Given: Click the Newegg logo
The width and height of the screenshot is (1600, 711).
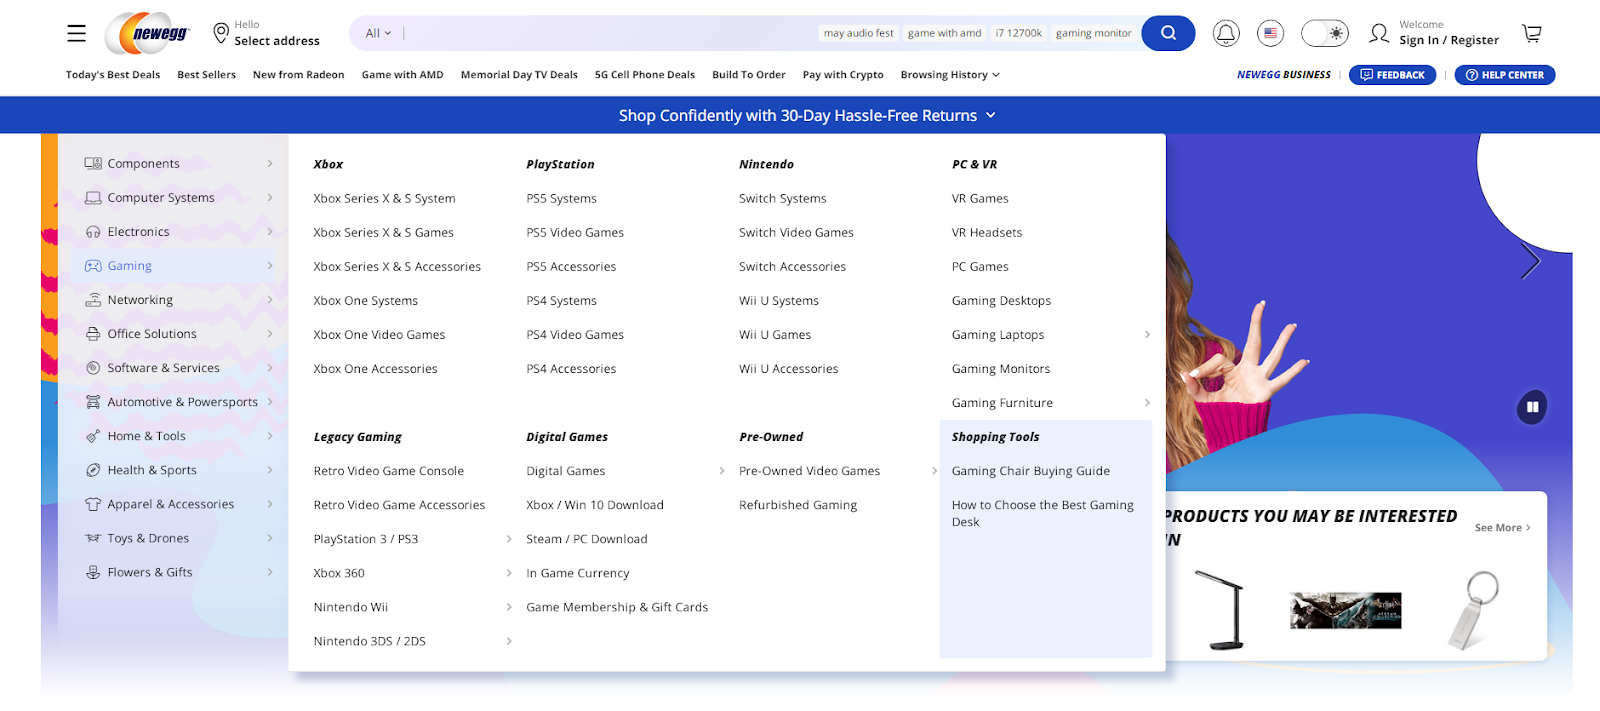Looking at the screenshot, I should (x=148, y=33).
